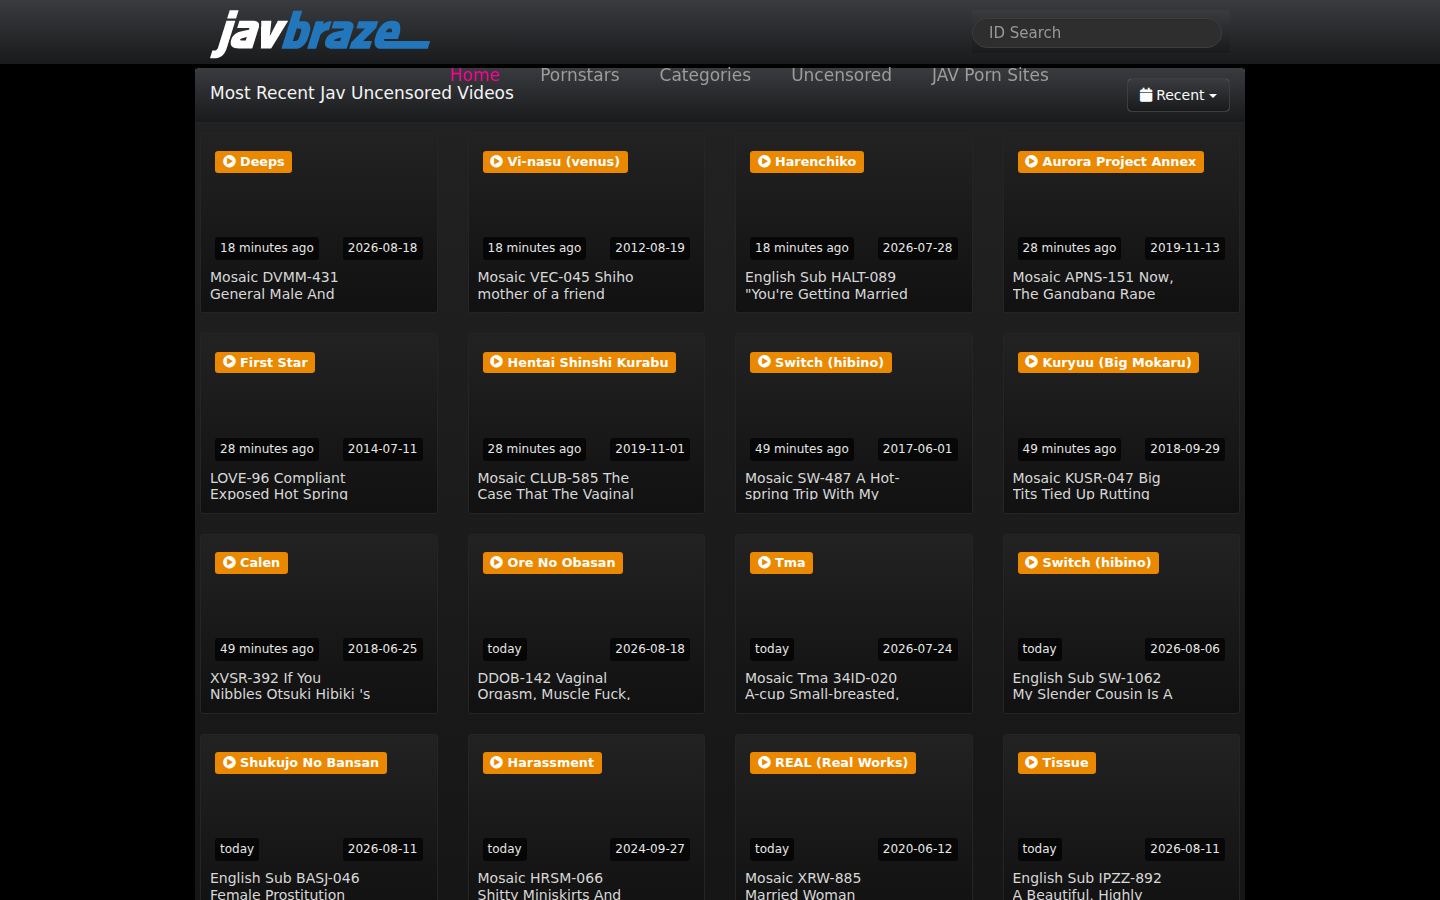Click the "Most Recent Jav Uncensored Videos" heading
Image resolution: width=1440 pixels, height=900 pixels.
[x=362, y=93]
